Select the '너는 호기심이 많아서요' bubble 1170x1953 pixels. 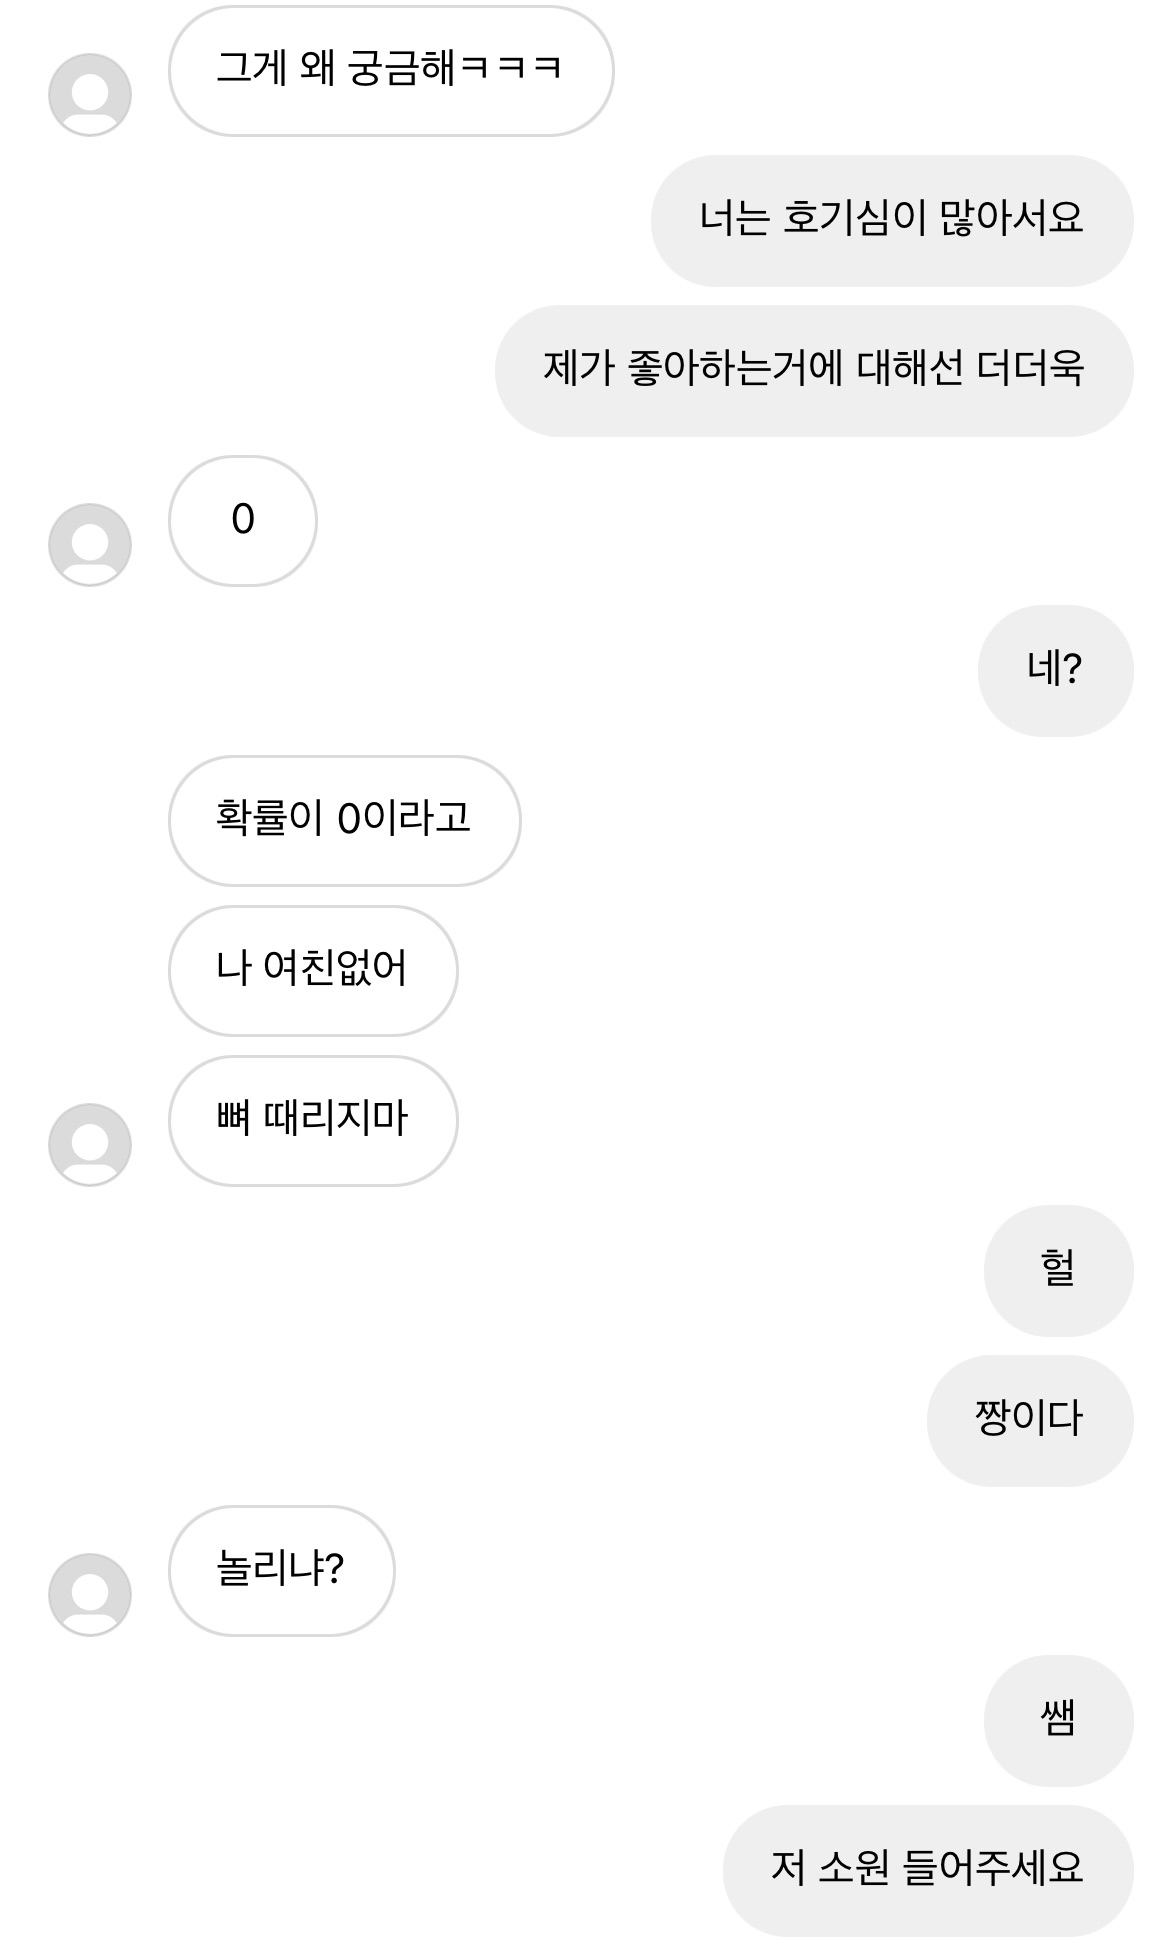click(x=891, y=220)
